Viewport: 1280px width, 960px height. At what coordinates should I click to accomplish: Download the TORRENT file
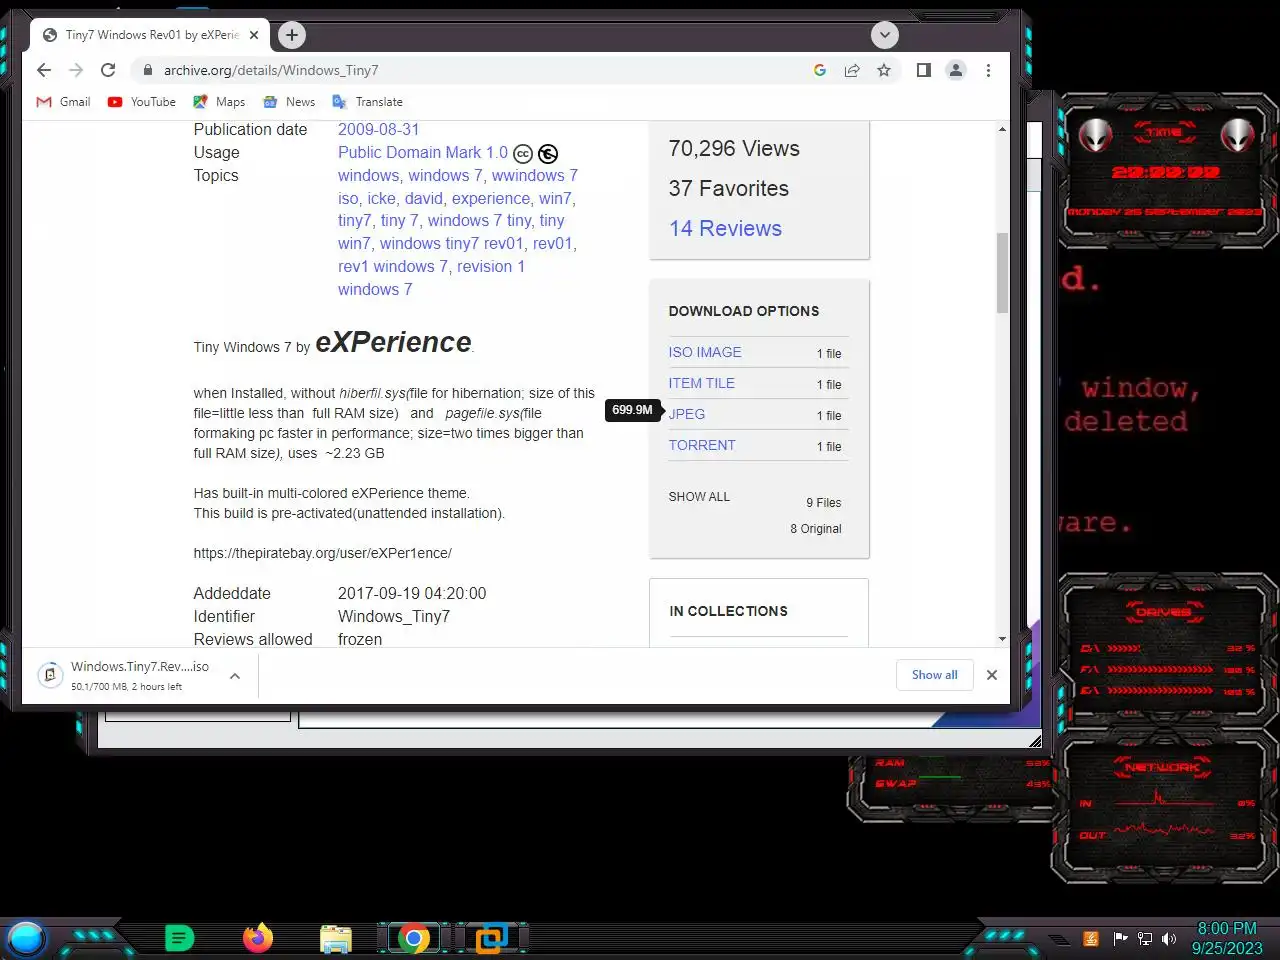point(702,445)
